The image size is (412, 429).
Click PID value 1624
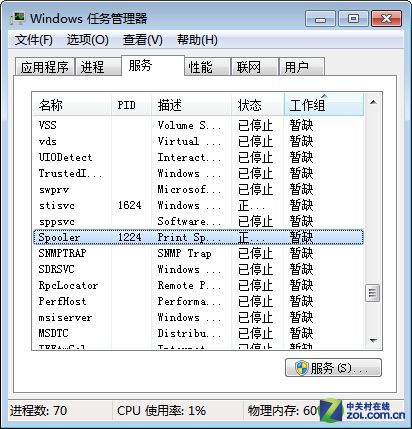[130, 205]
